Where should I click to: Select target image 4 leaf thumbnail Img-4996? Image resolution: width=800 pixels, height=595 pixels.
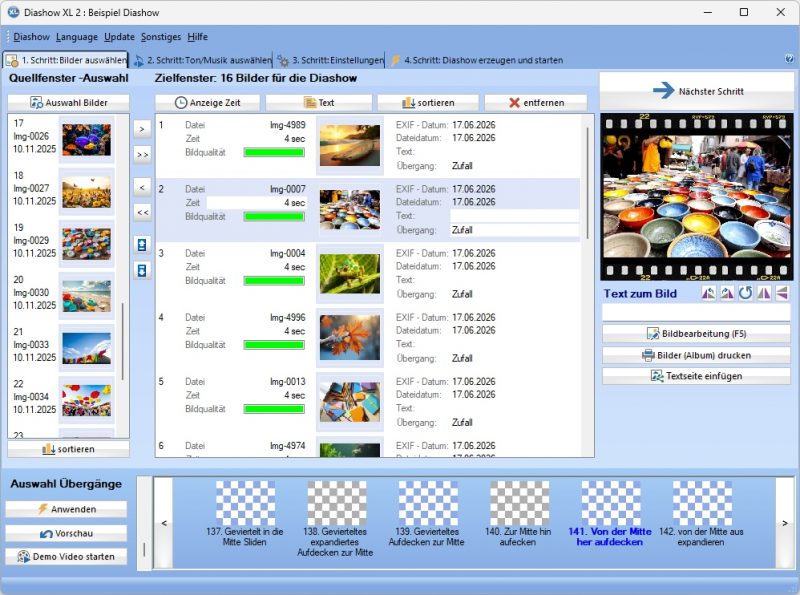pyautogui.click(x=349, y=338)
